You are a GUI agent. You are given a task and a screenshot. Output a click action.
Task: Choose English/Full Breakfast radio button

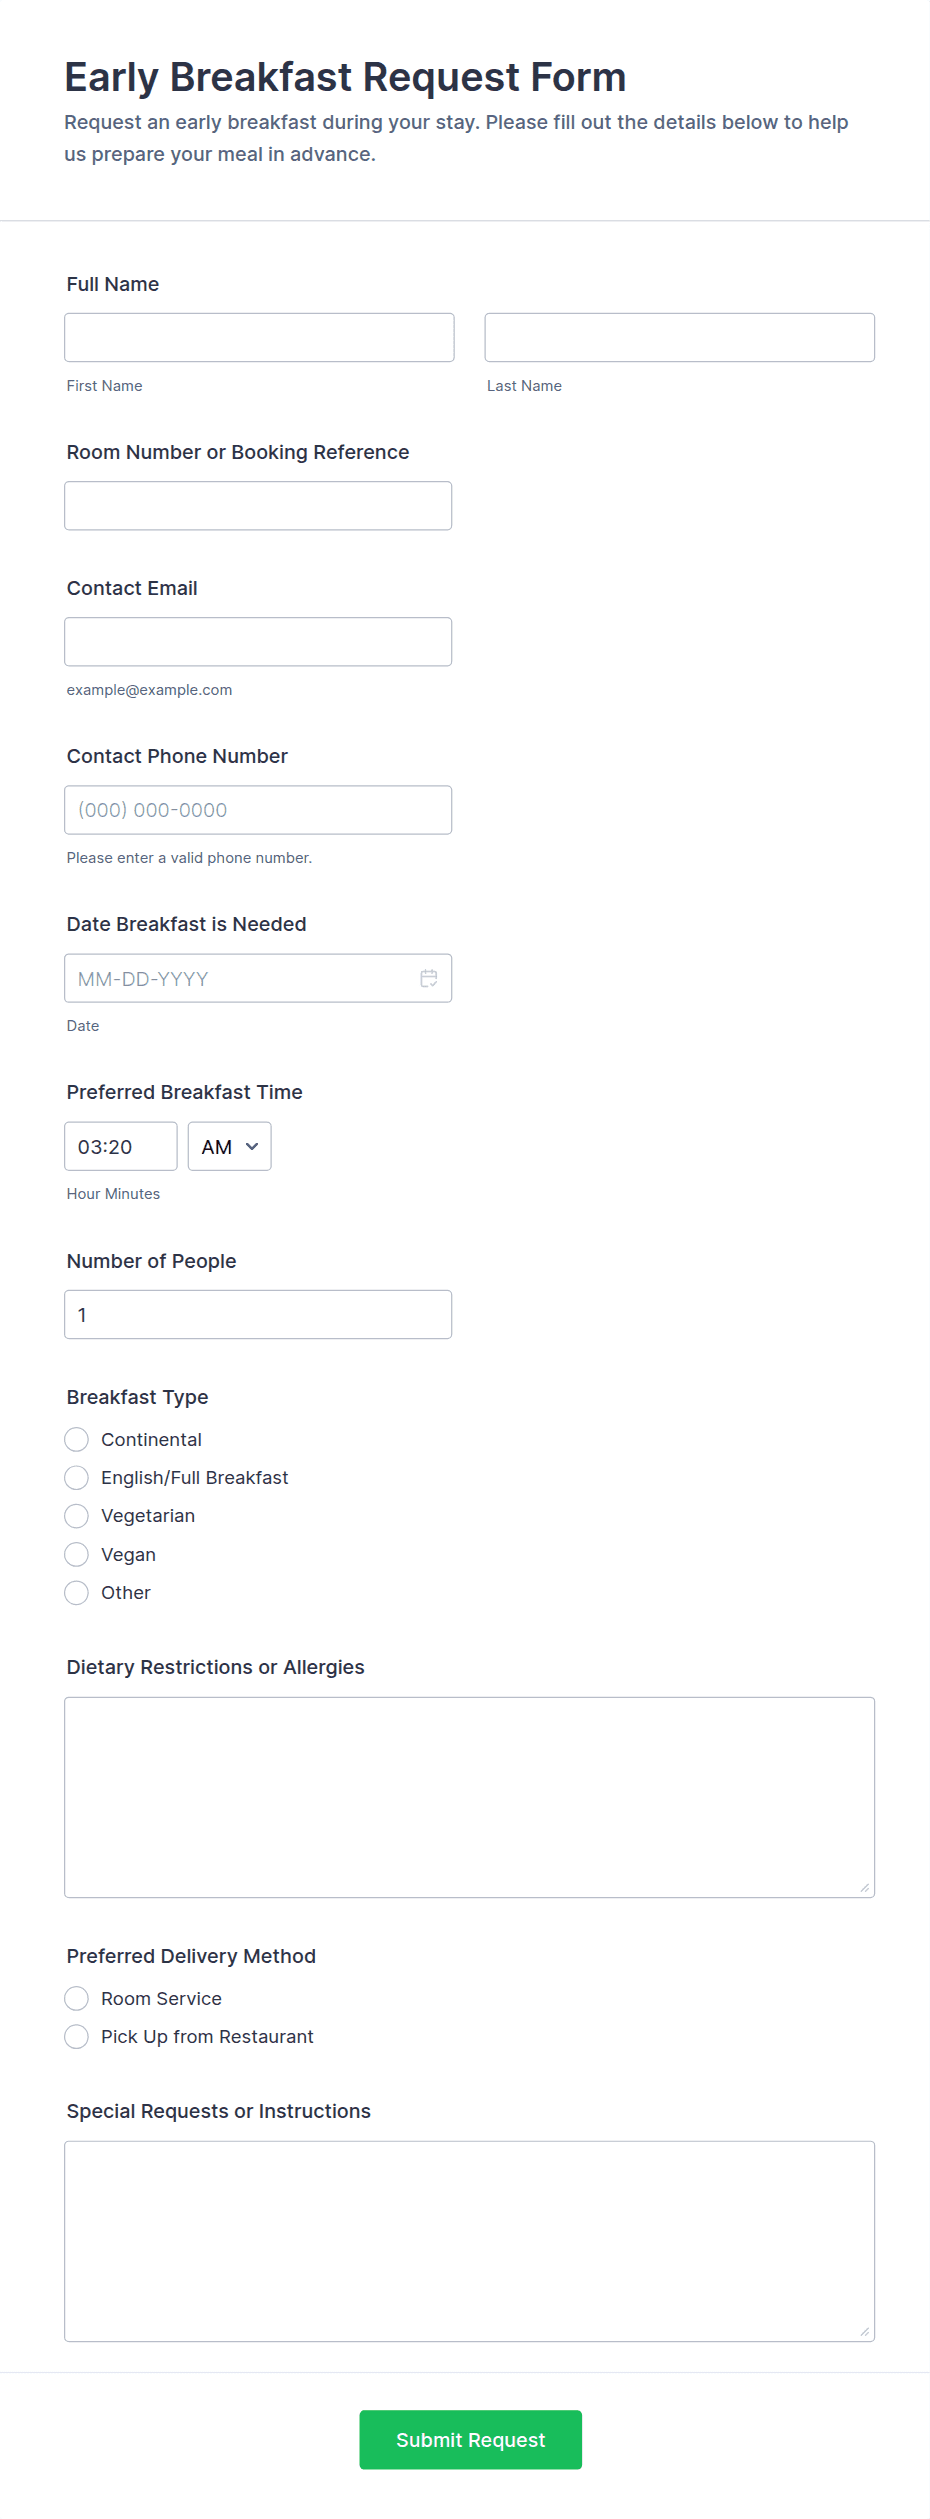coord(77,1477)
